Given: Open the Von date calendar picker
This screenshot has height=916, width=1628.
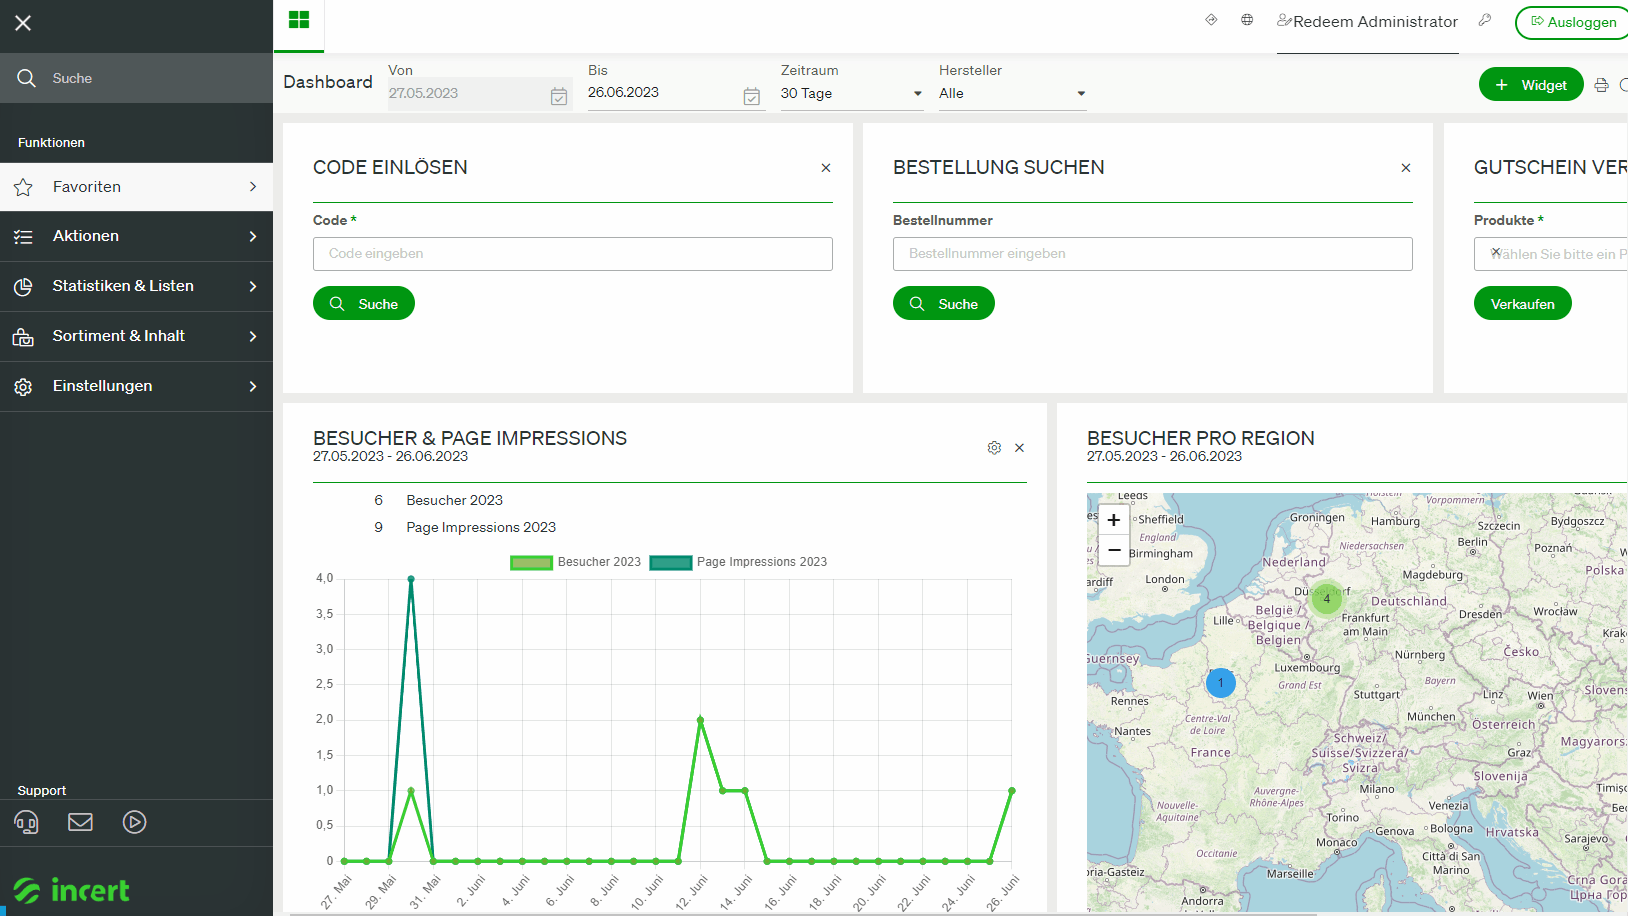Looking at the screenshot, I should click(x=559, y=96).
